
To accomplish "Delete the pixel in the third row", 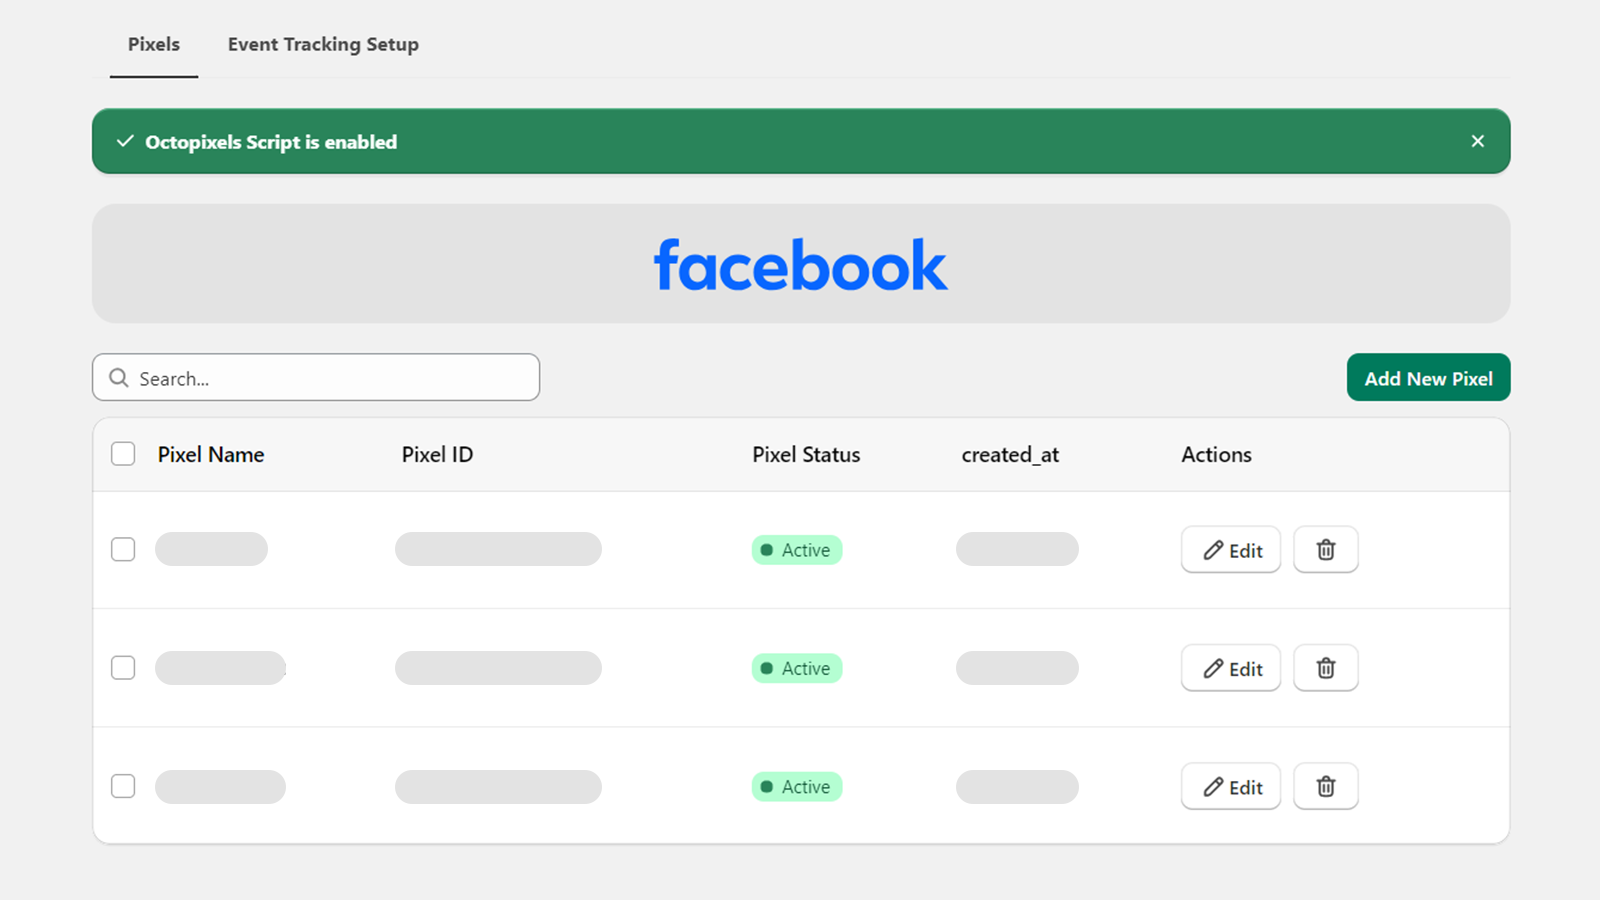I will (1325, 787).
